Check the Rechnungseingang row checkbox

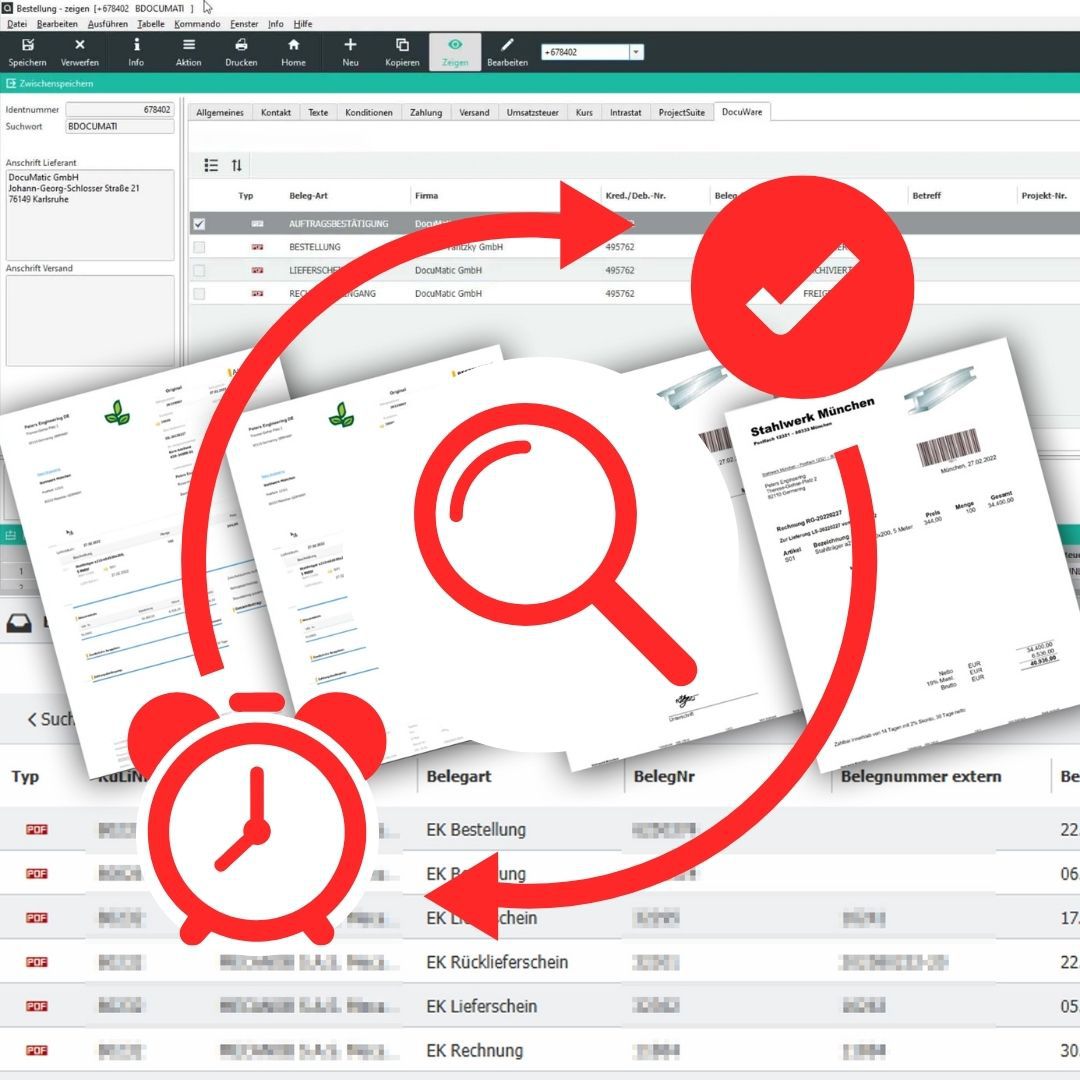tap(199, 294)
